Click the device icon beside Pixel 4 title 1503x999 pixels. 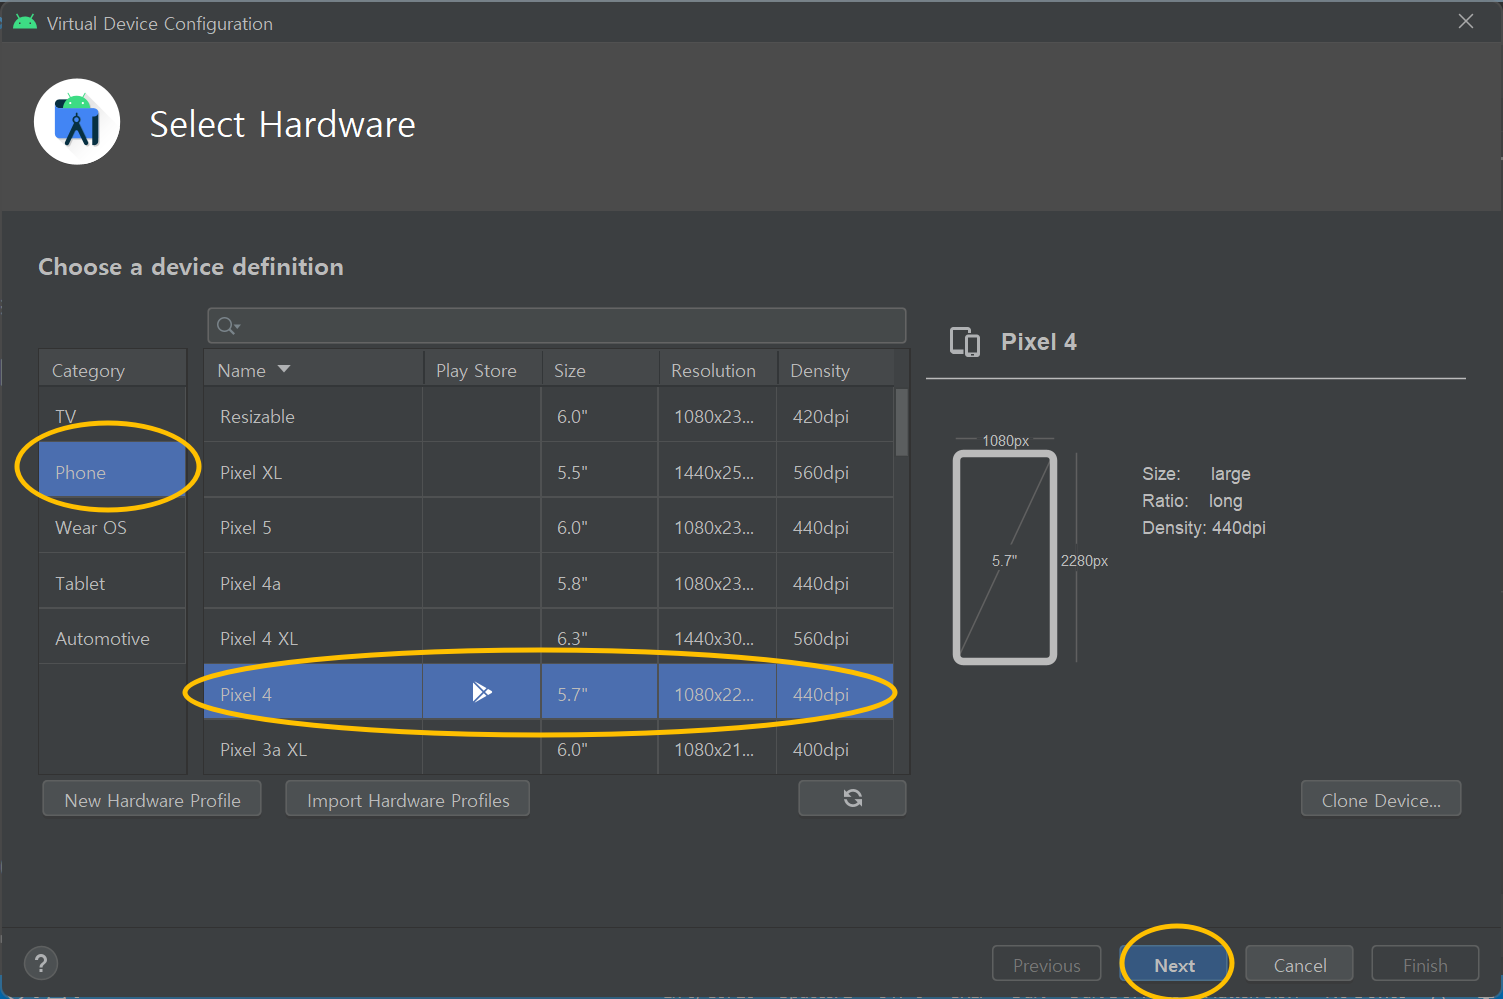(x=964, y=342)
